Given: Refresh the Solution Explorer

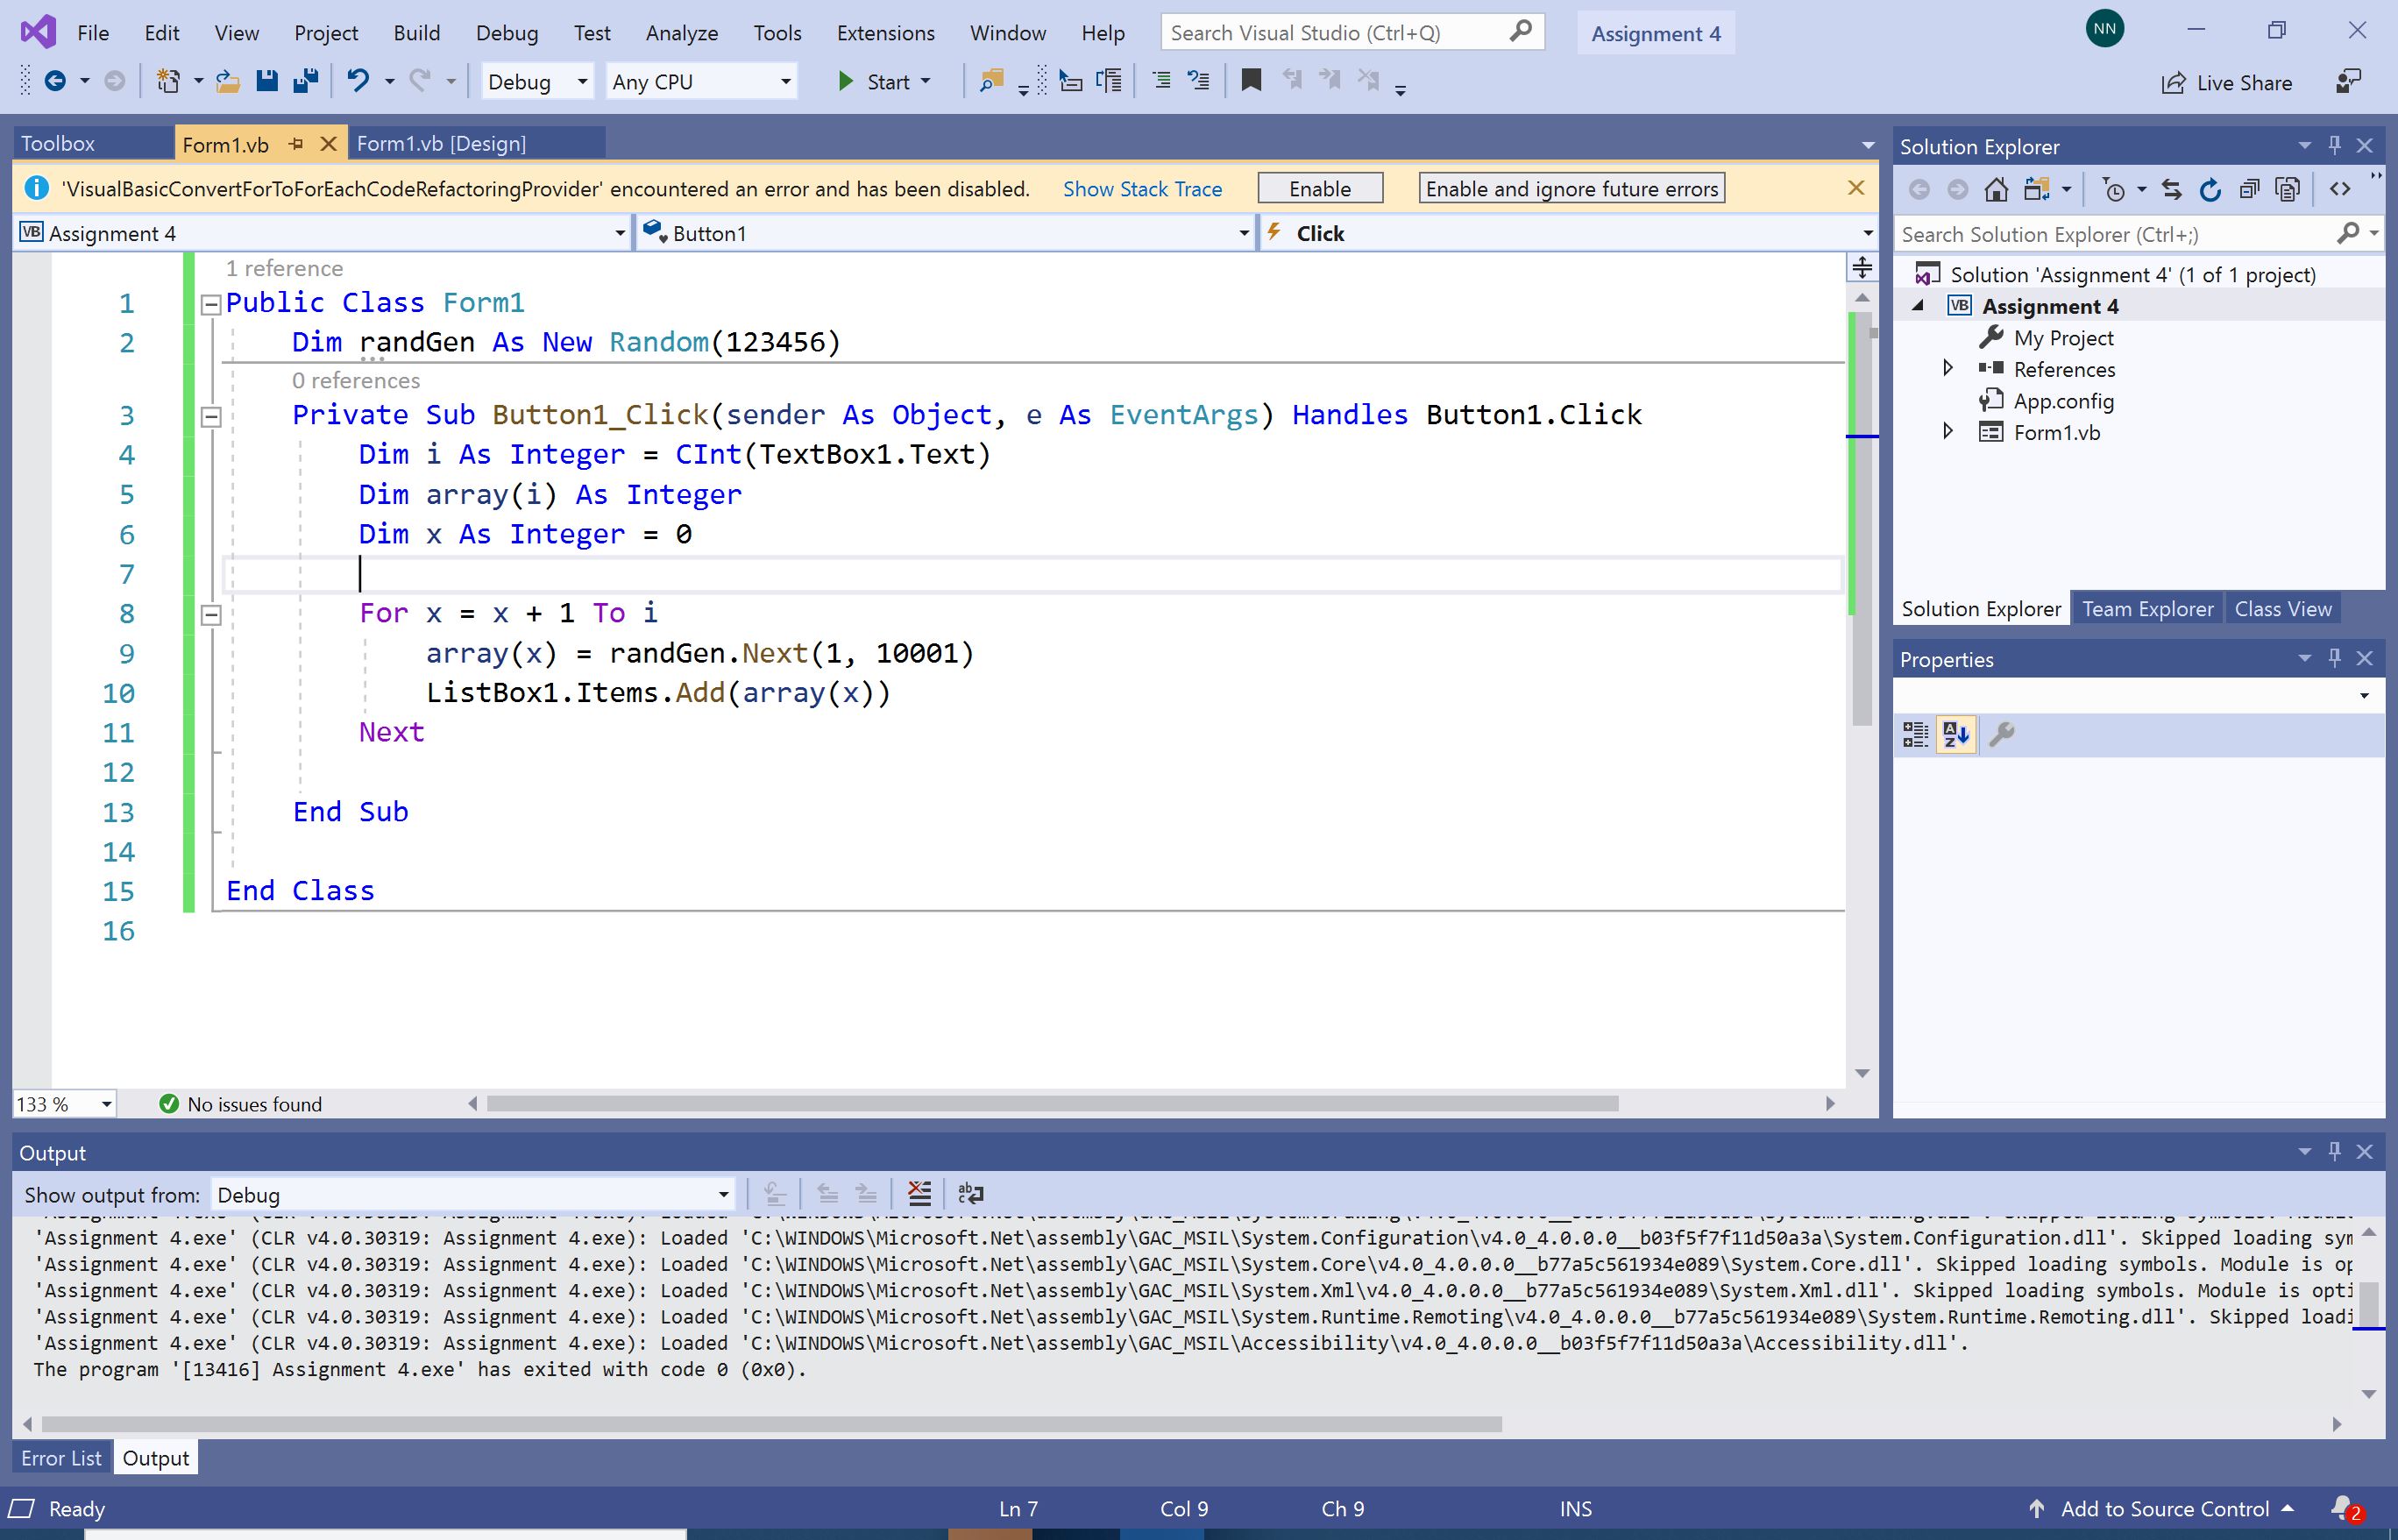Looking at the screenshot, I should pos(2210,189).
